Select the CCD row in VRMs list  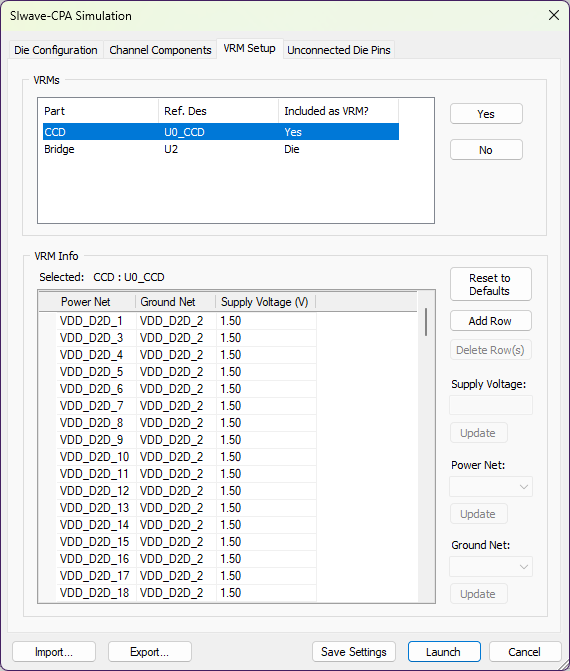[221, 132]
